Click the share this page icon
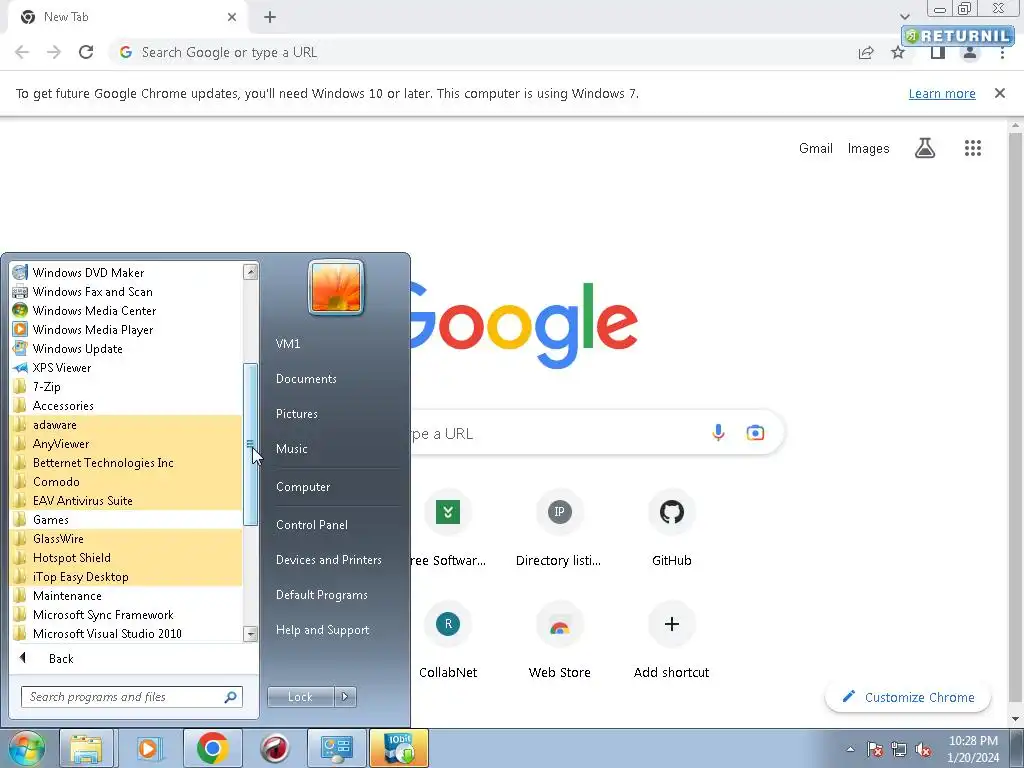Screen dimensions: 1024x768 [x=866, y=52]
